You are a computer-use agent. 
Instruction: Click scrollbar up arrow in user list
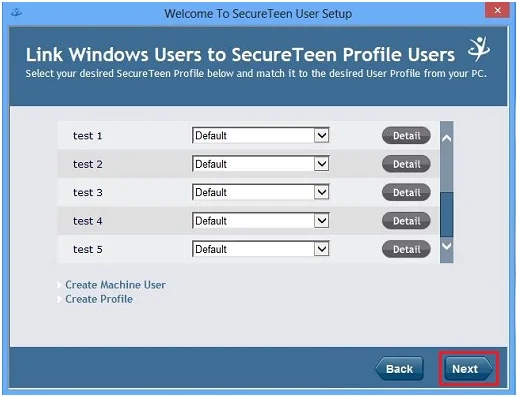447,138
